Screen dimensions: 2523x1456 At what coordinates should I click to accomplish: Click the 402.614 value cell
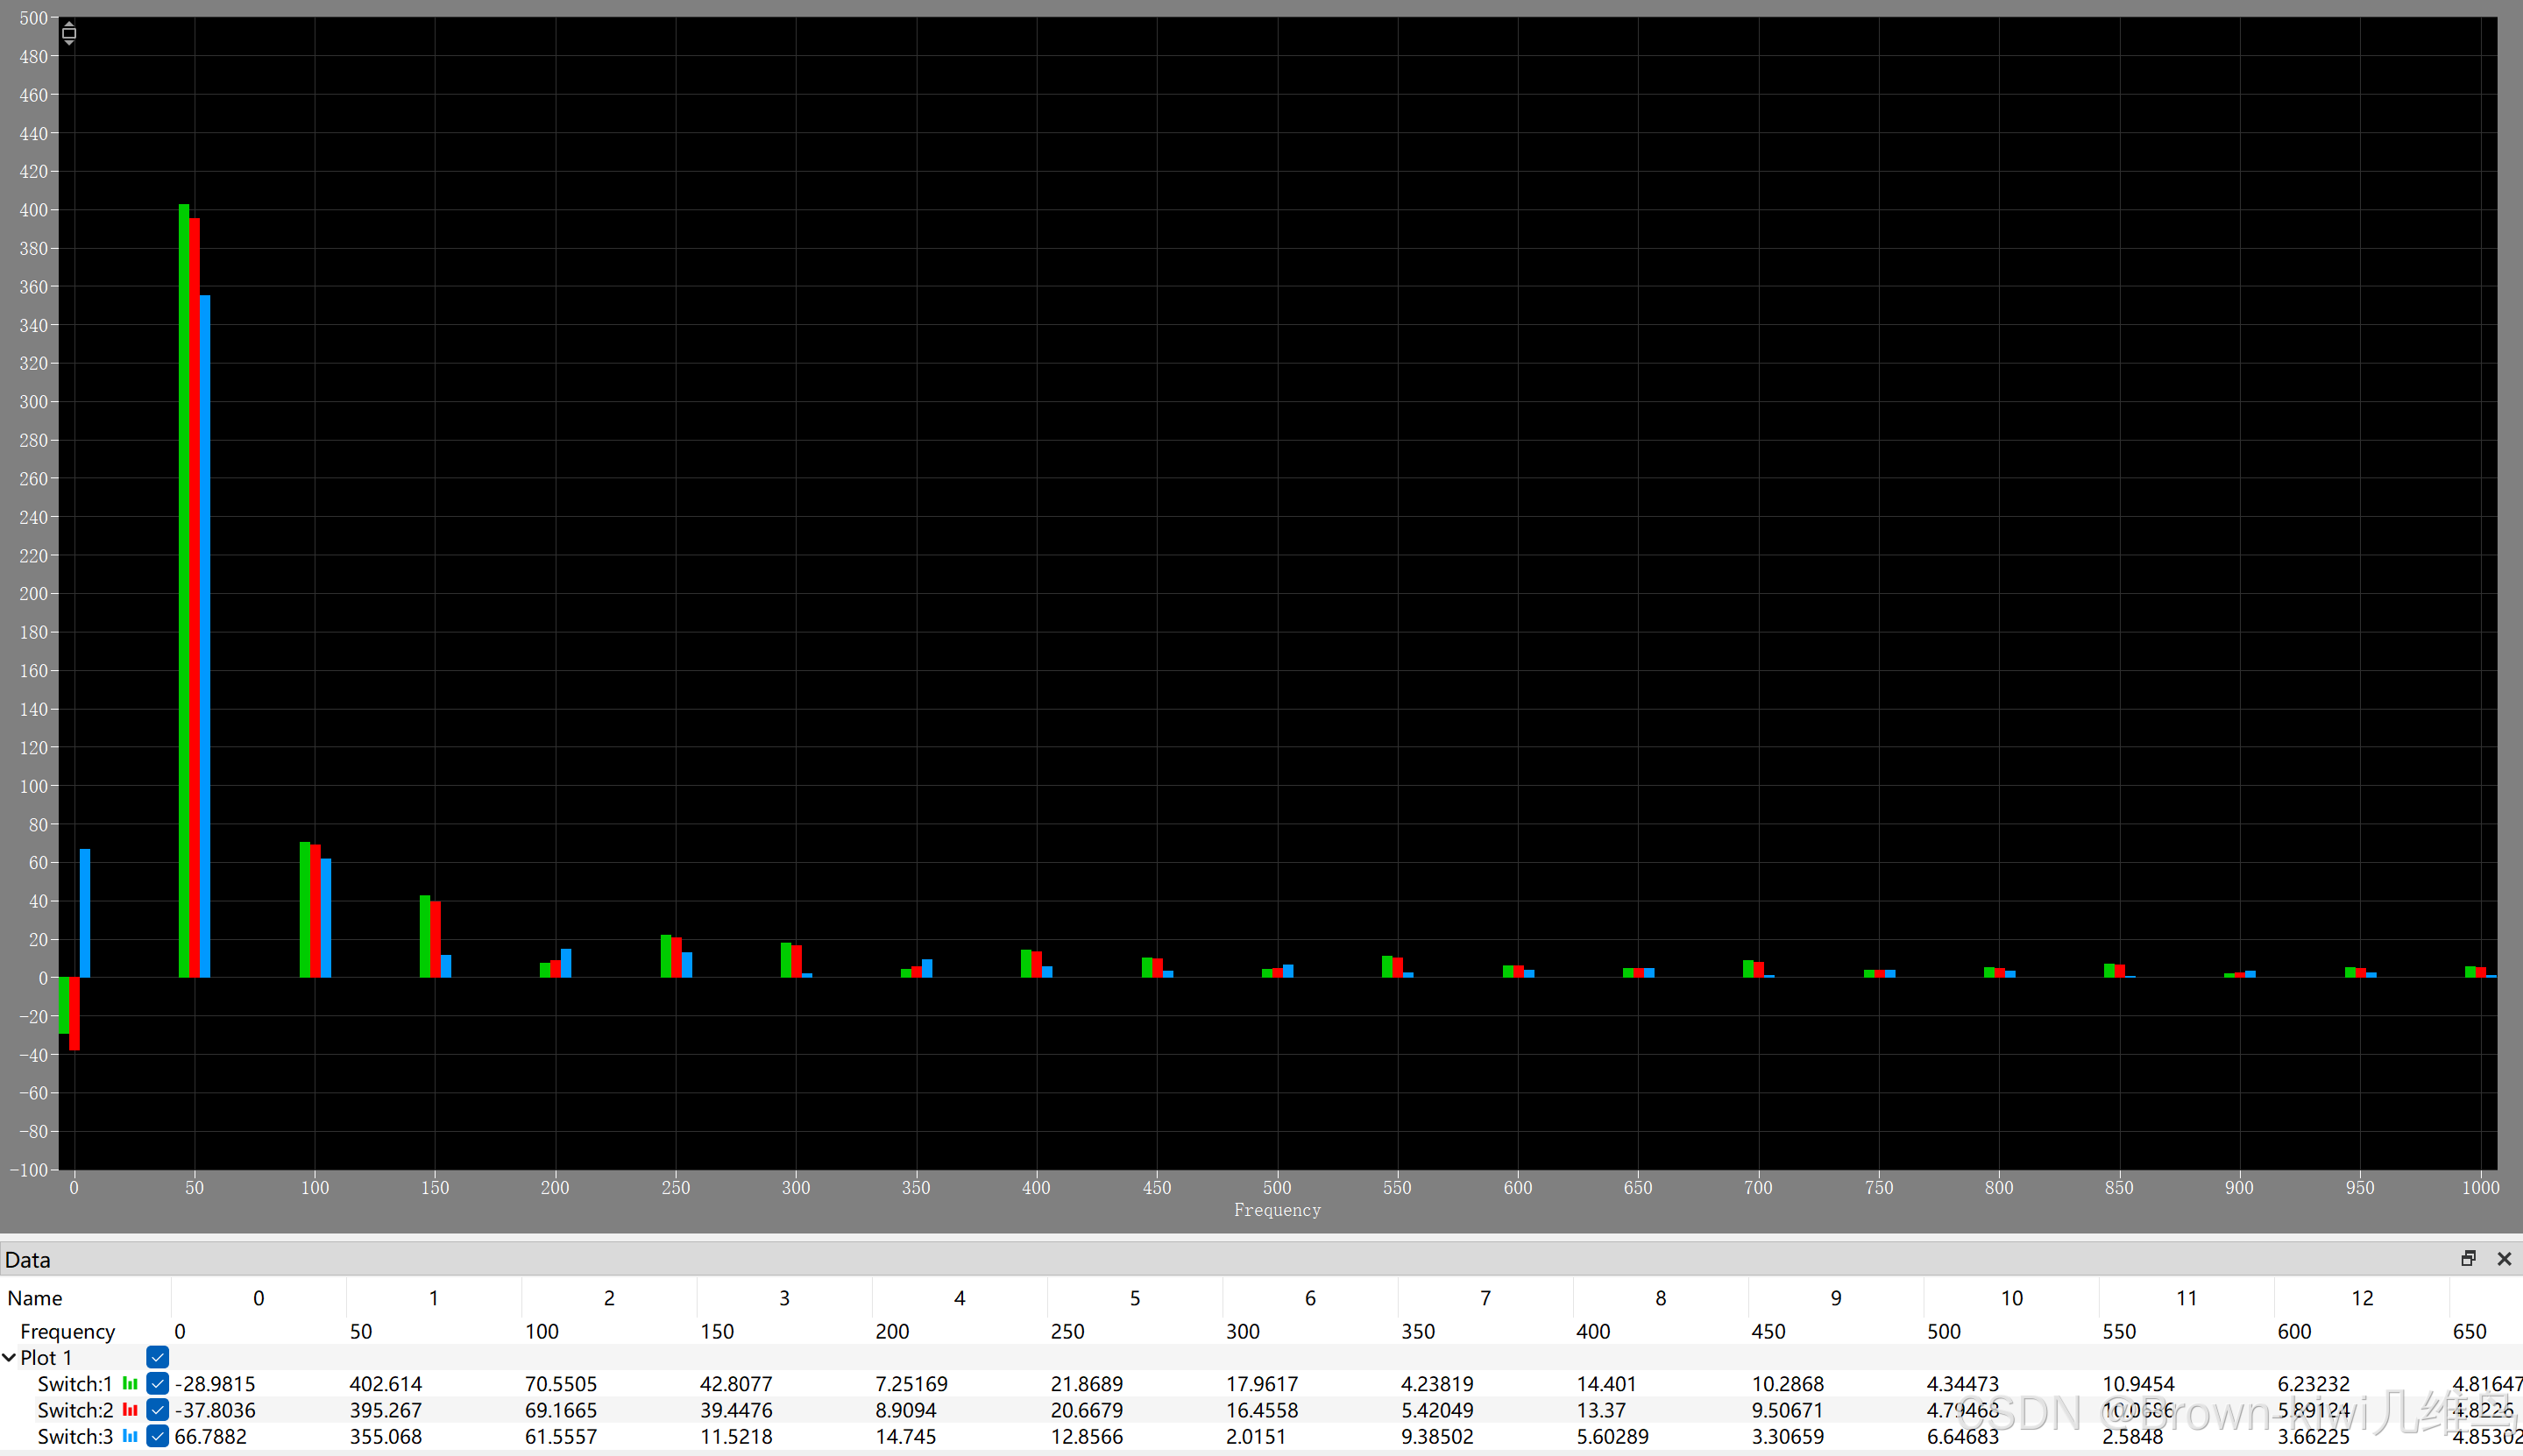pyautogui.click(x=386, y=1384)
